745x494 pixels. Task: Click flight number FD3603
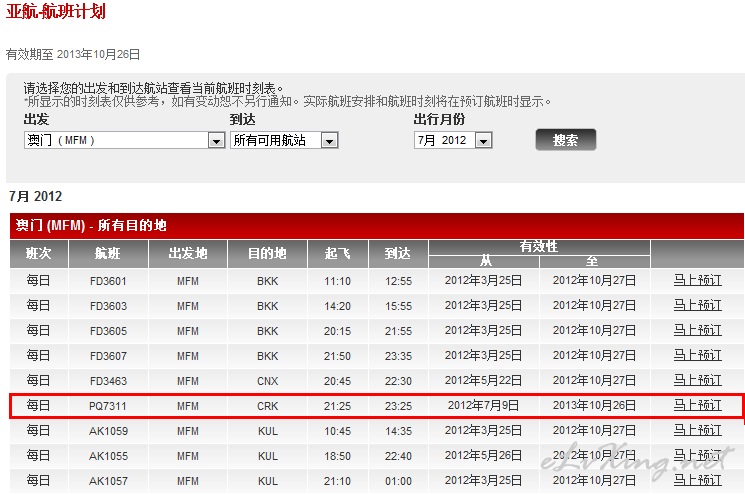point(108,306)
